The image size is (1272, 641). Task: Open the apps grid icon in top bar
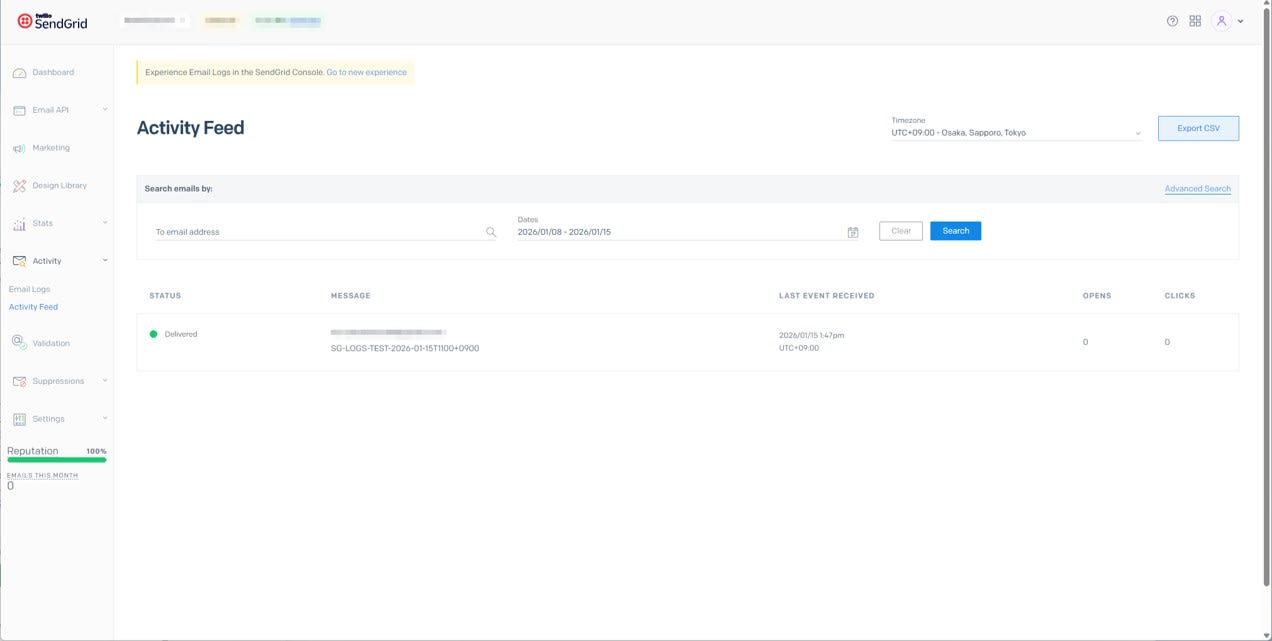pos(1194,20)
